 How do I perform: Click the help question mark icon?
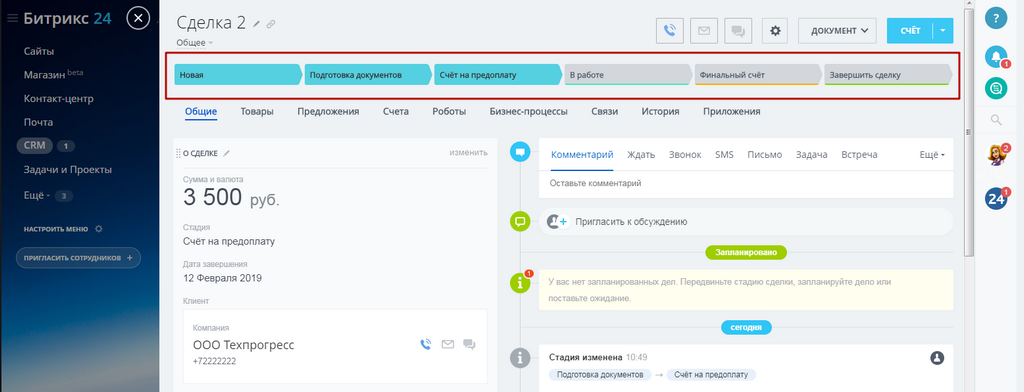[x=996, y=18]
